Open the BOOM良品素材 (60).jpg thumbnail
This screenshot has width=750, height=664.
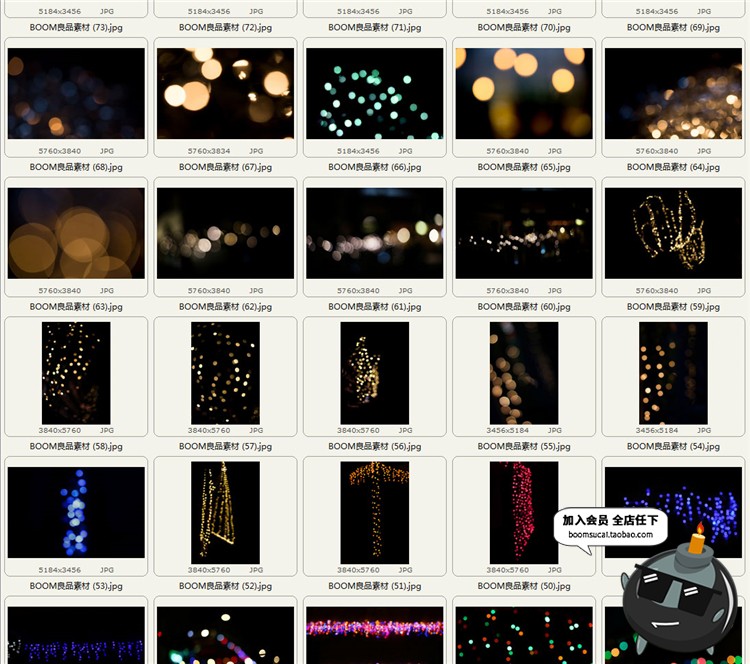(523, 233)
